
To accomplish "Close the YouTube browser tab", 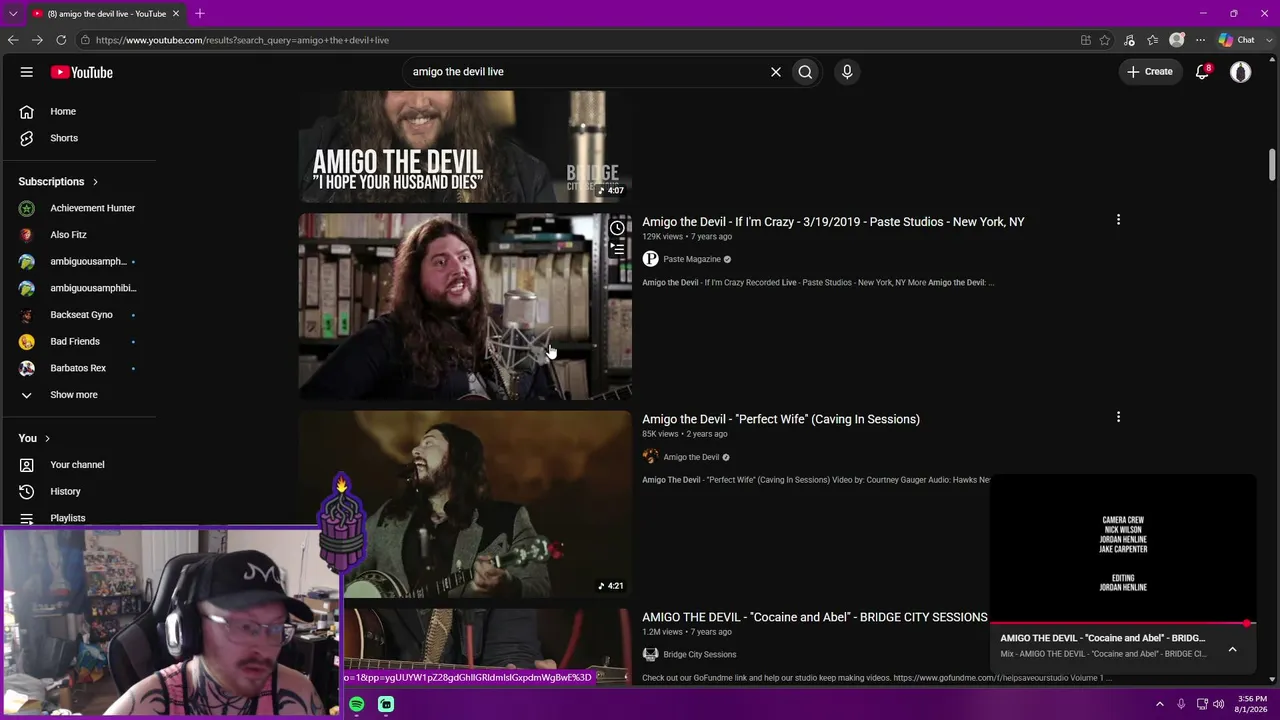I will [x=176, y=14].
